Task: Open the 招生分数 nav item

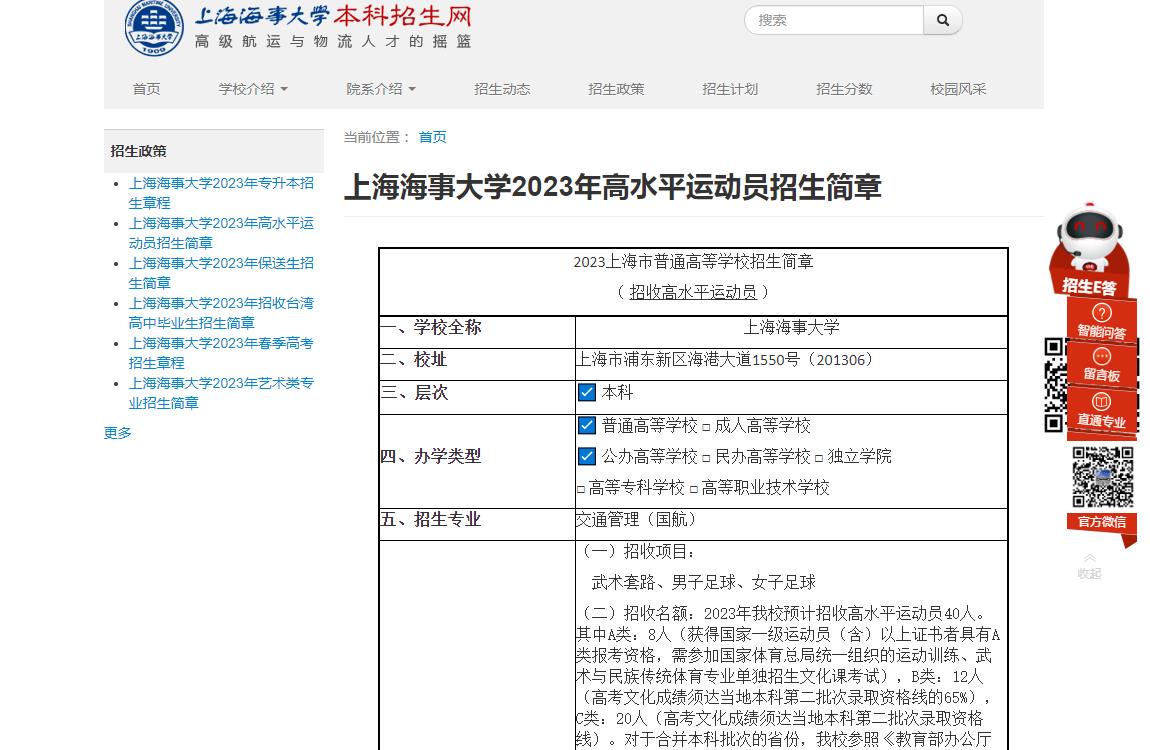Action: point(844,89)
